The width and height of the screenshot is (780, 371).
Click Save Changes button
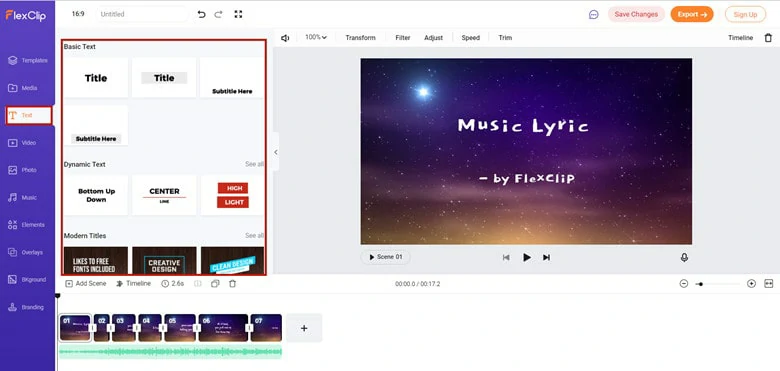[x=636, y=14]
